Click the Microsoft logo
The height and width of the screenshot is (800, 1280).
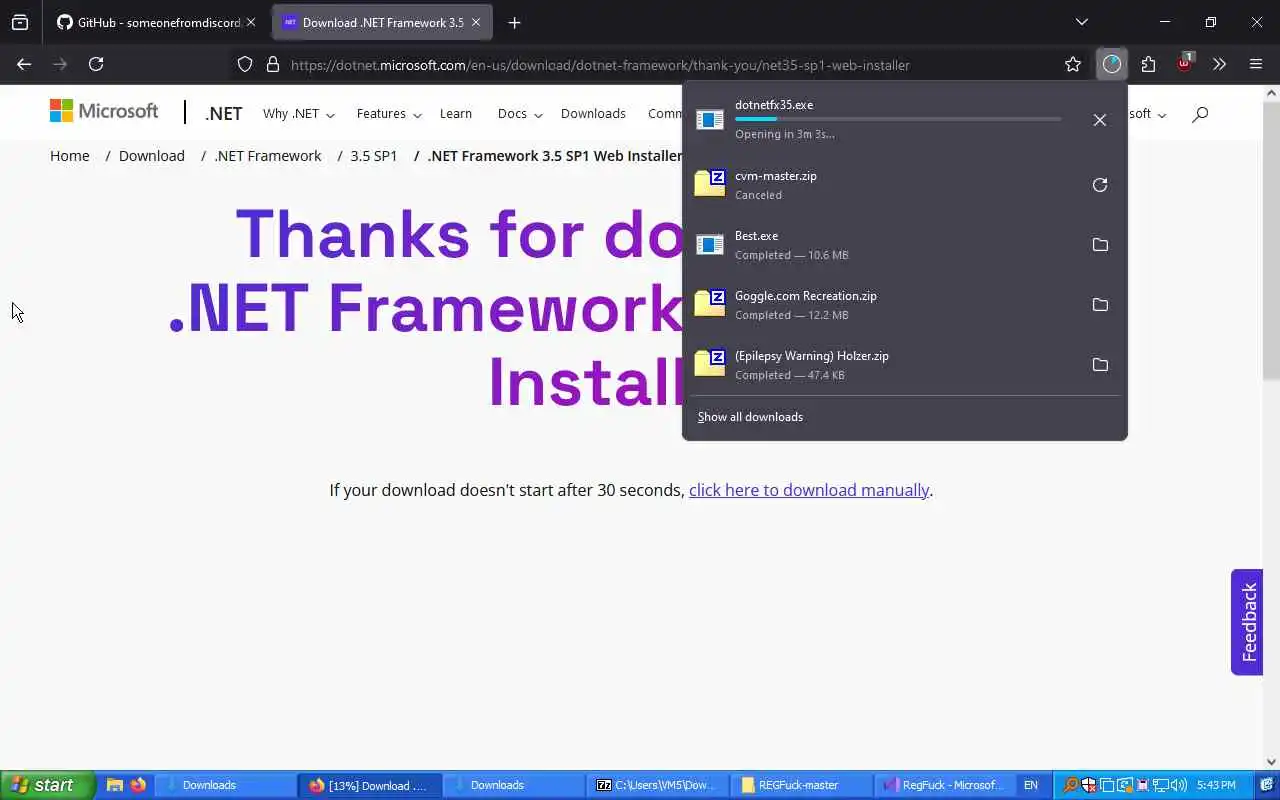click(x=104, y=111)
